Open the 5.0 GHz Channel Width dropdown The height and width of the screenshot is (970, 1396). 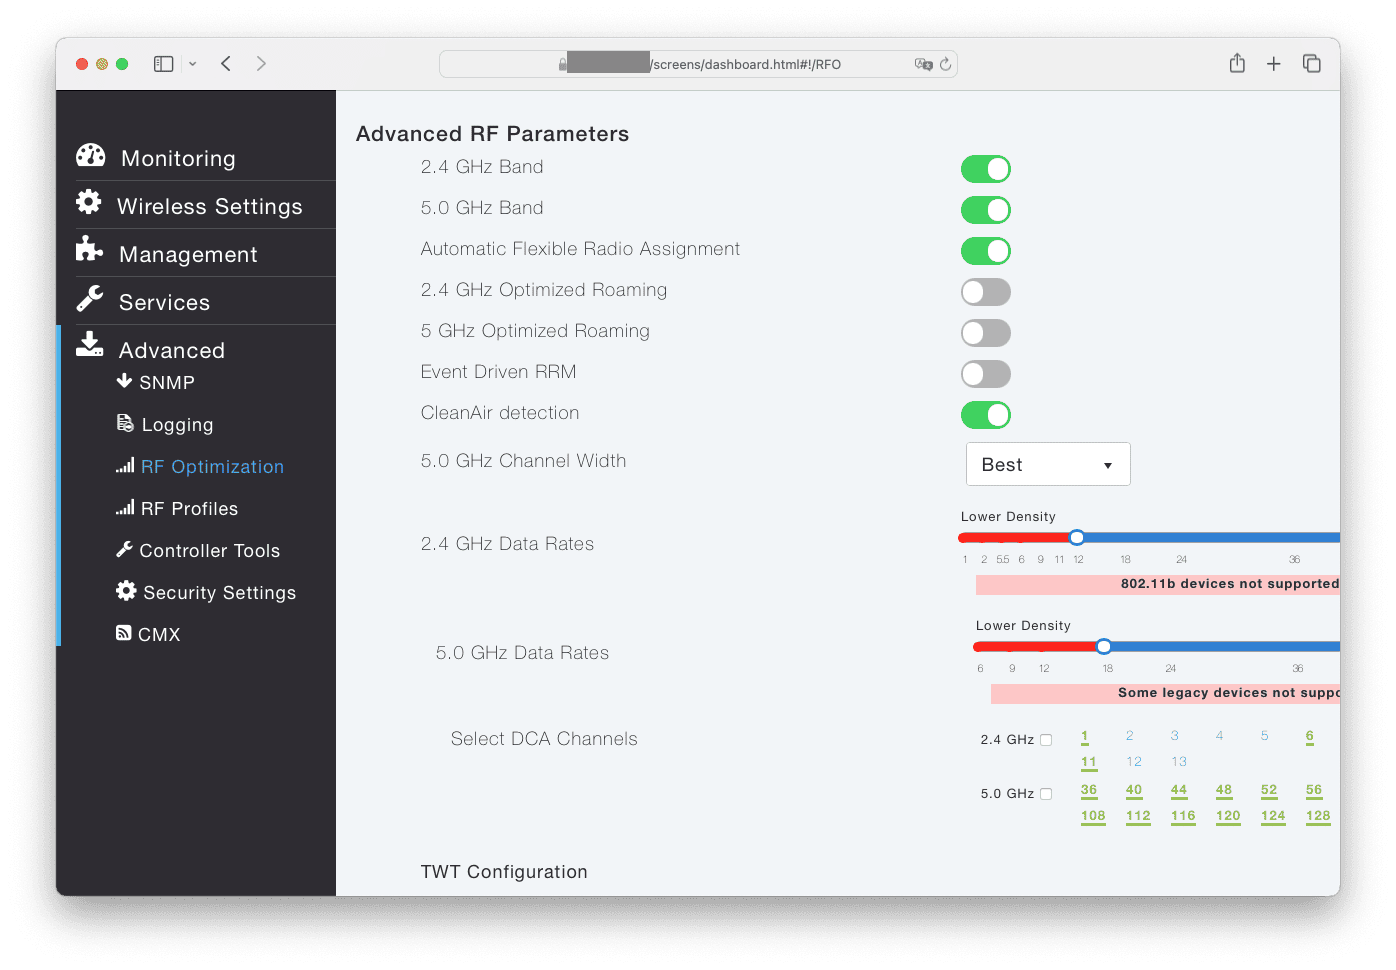1047,464
